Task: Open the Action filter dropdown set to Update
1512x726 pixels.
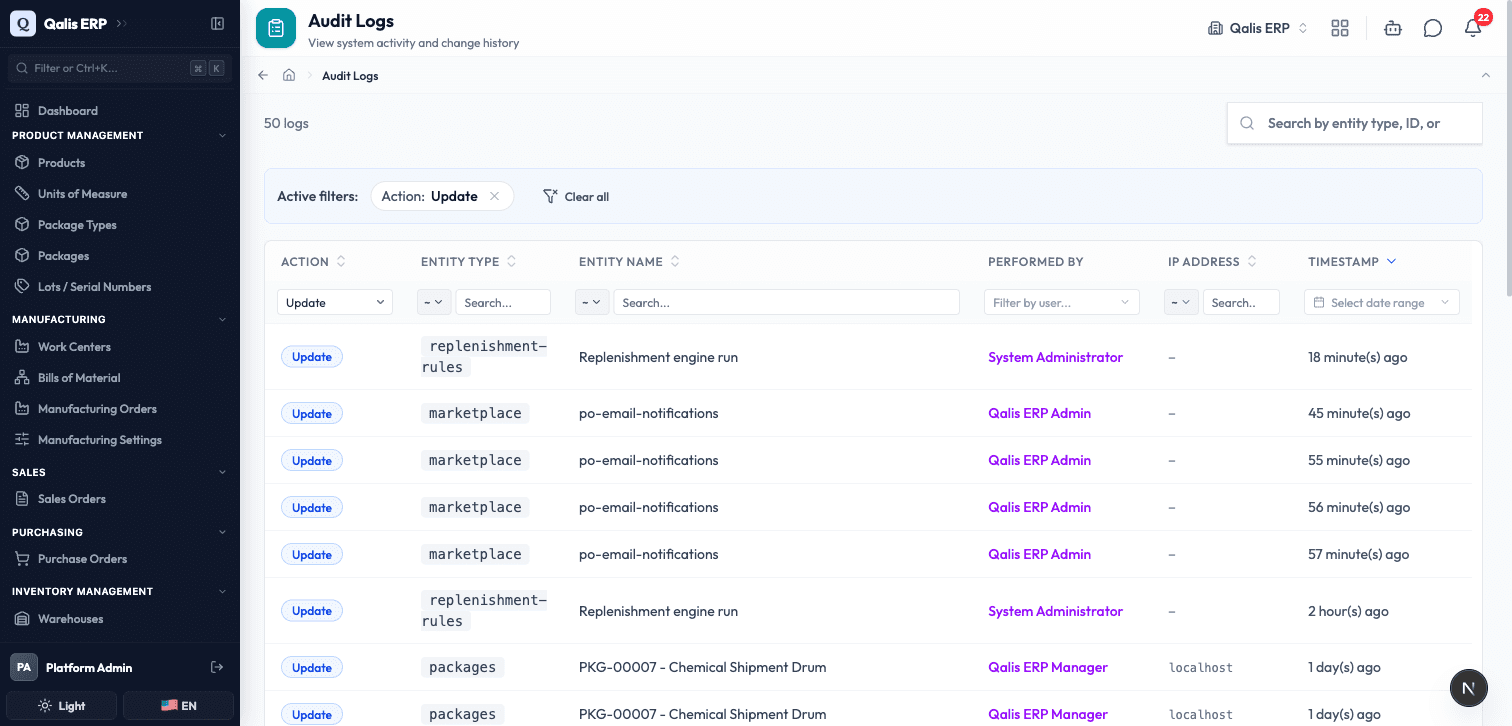Action: [335, 302]
